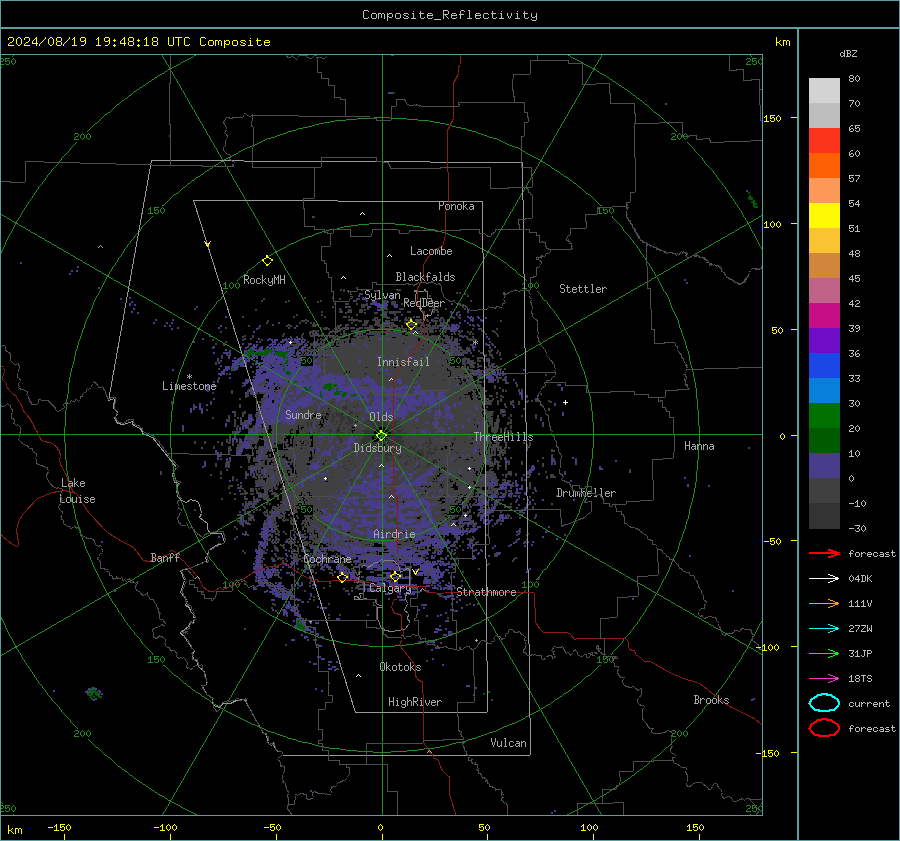The width and height of the screenshot is (900, 841).
Task: Click the Stettler label
Action: [583, 289]
